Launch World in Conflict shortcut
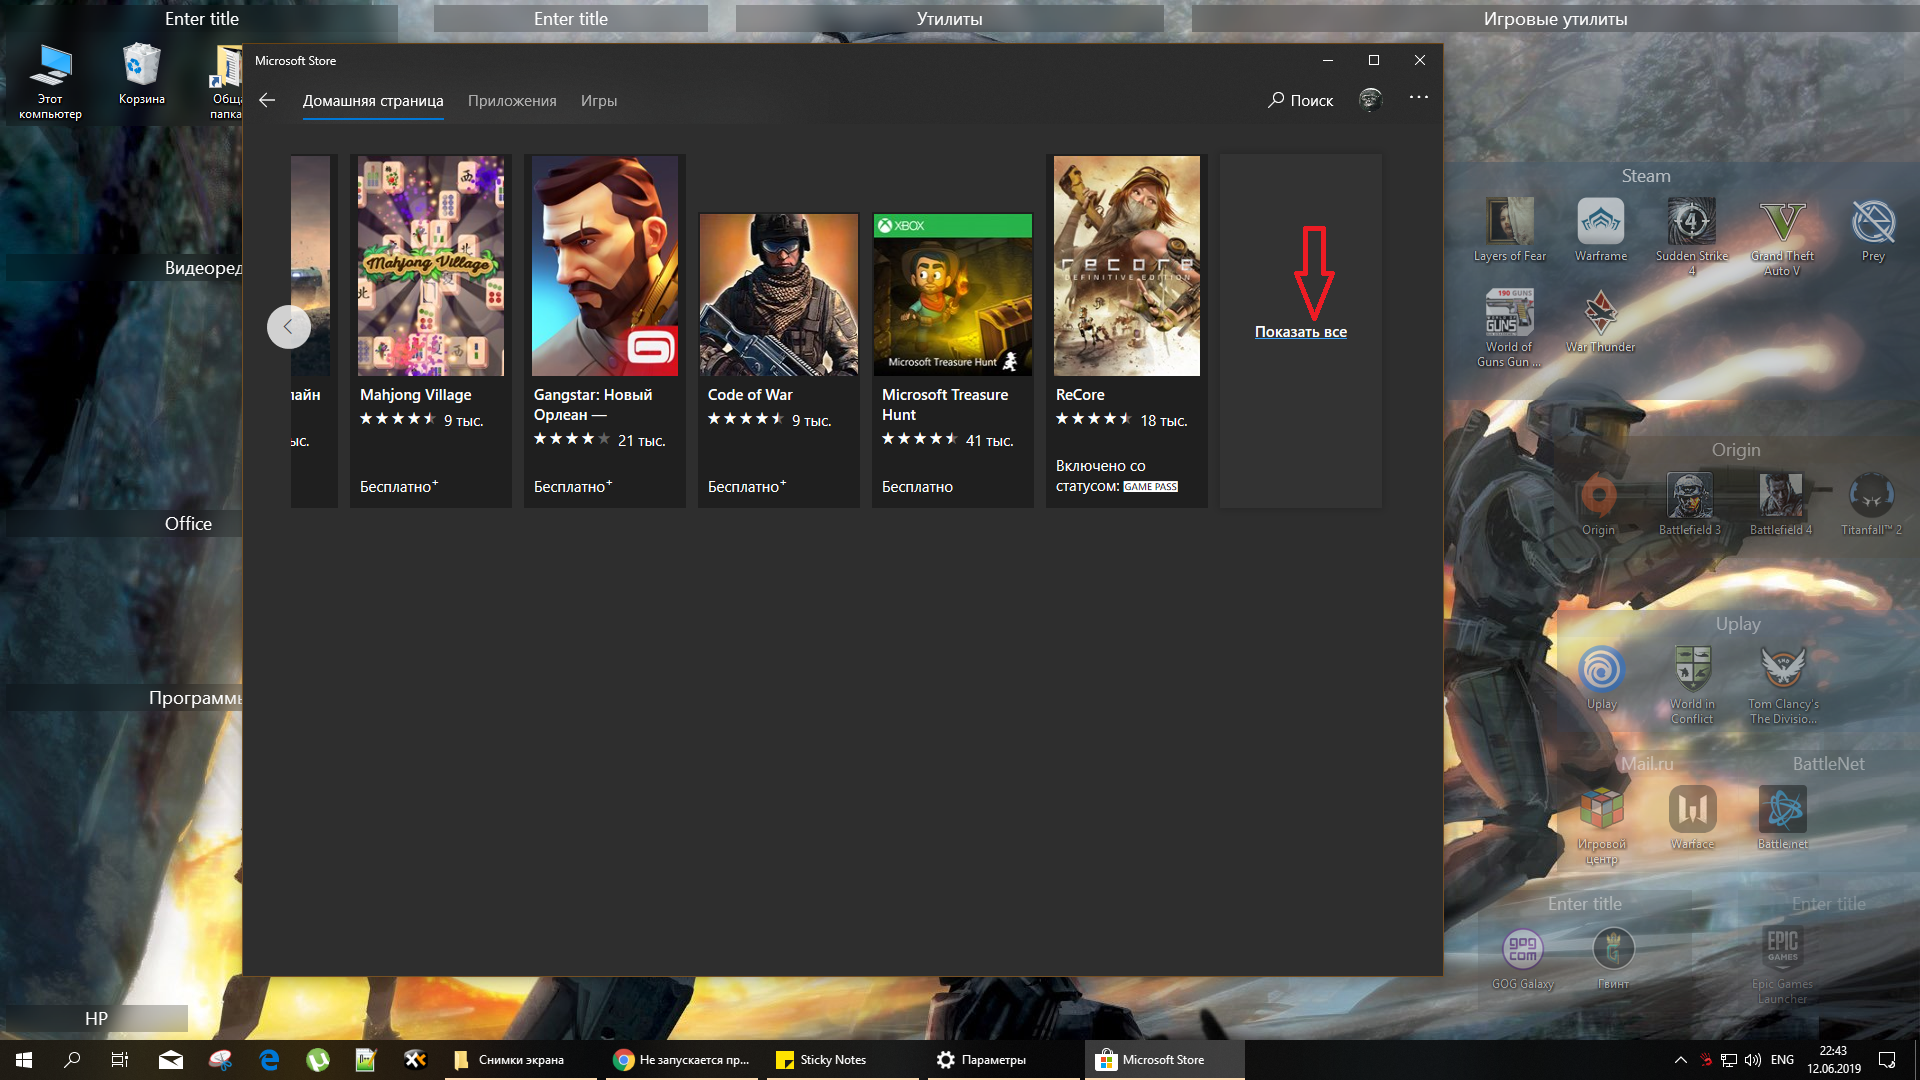Image resolution: width=1920 pixels, height=1080 pixels. 1692,684
